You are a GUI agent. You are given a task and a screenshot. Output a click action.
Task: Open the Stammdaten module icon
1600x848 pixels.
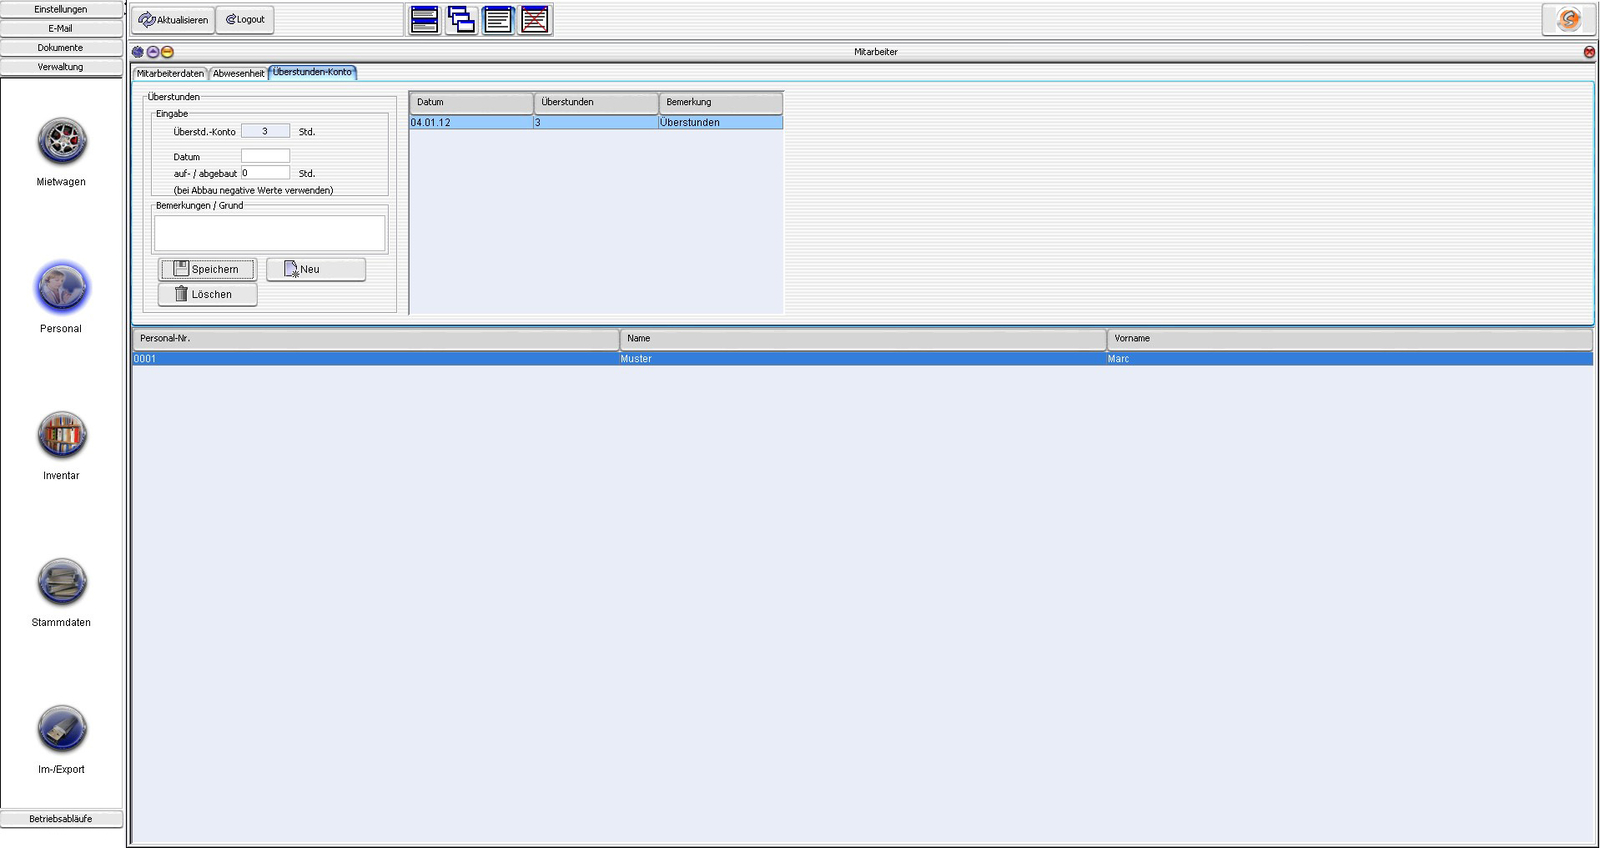click(x=62, y=582)
